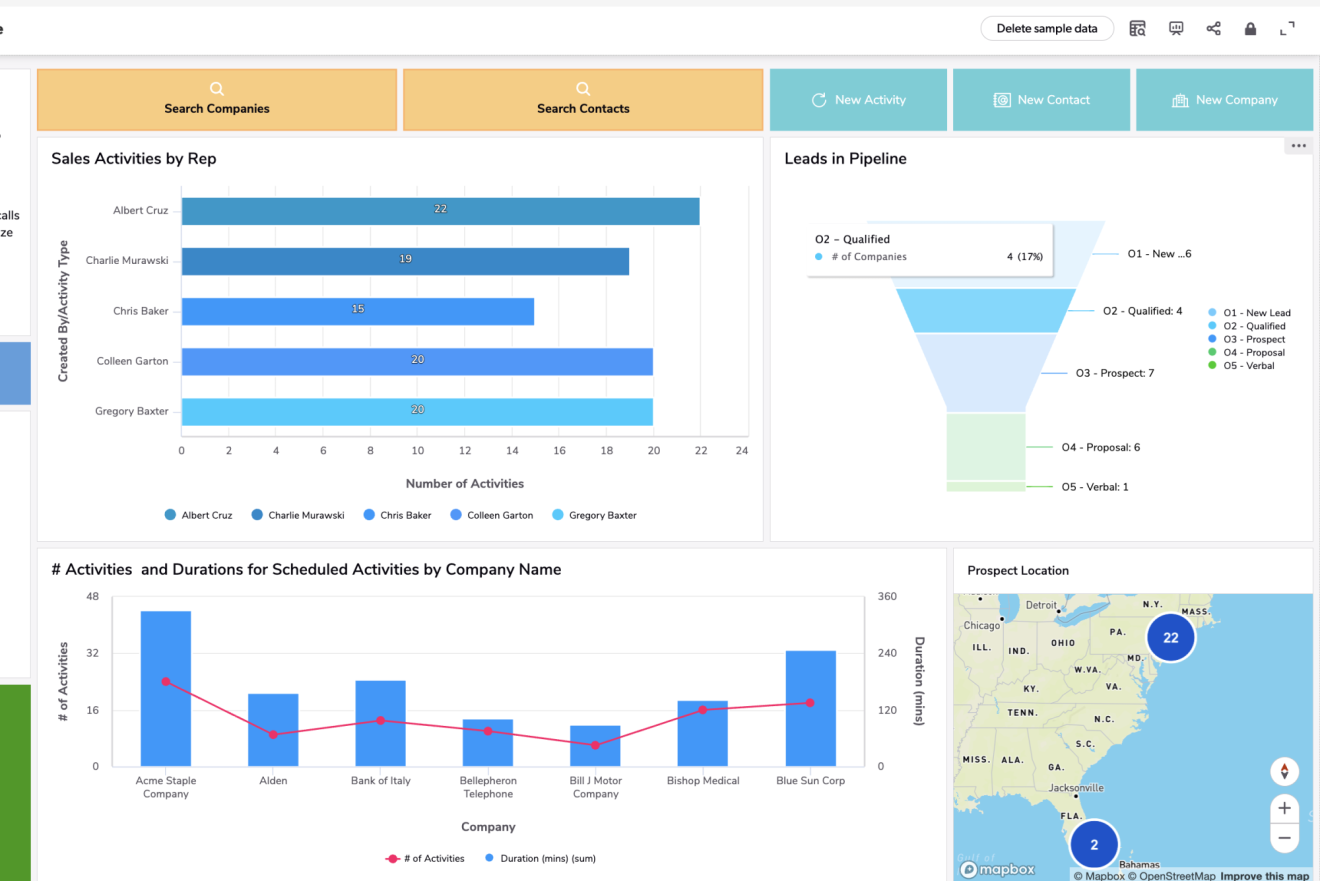Open the Search Companies tile
Image resolution: width=1320 pixels, height=881 pixels.
[x=217, y=99]
